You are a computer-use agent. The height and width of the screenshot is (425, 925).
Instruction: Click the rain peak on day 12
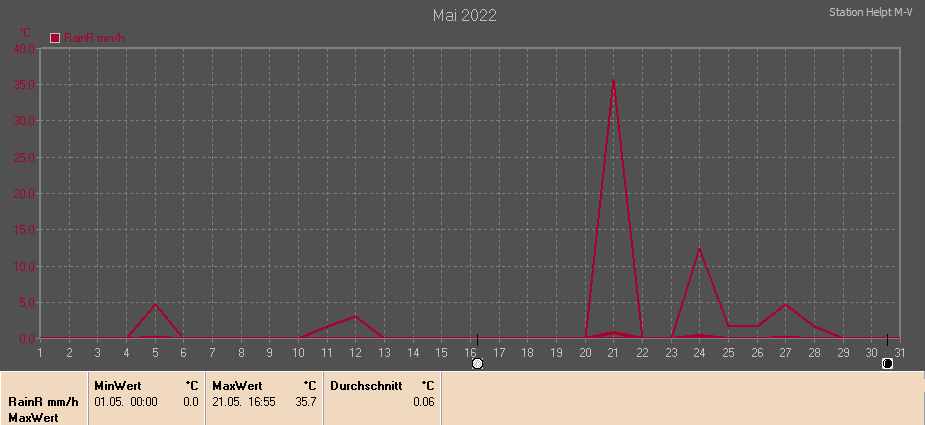(x=355, y=316)
